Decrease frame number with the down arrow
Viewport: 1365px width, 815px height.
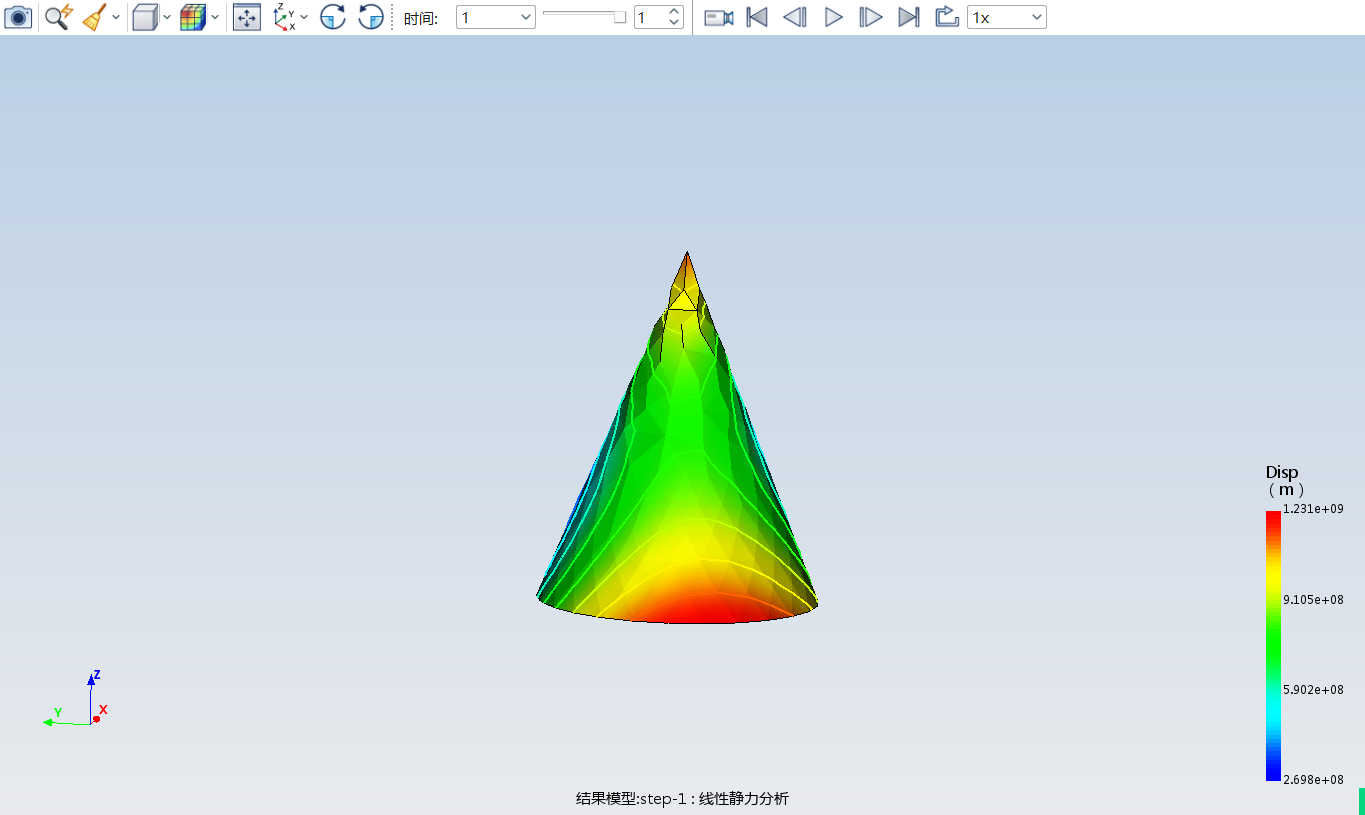674,23
